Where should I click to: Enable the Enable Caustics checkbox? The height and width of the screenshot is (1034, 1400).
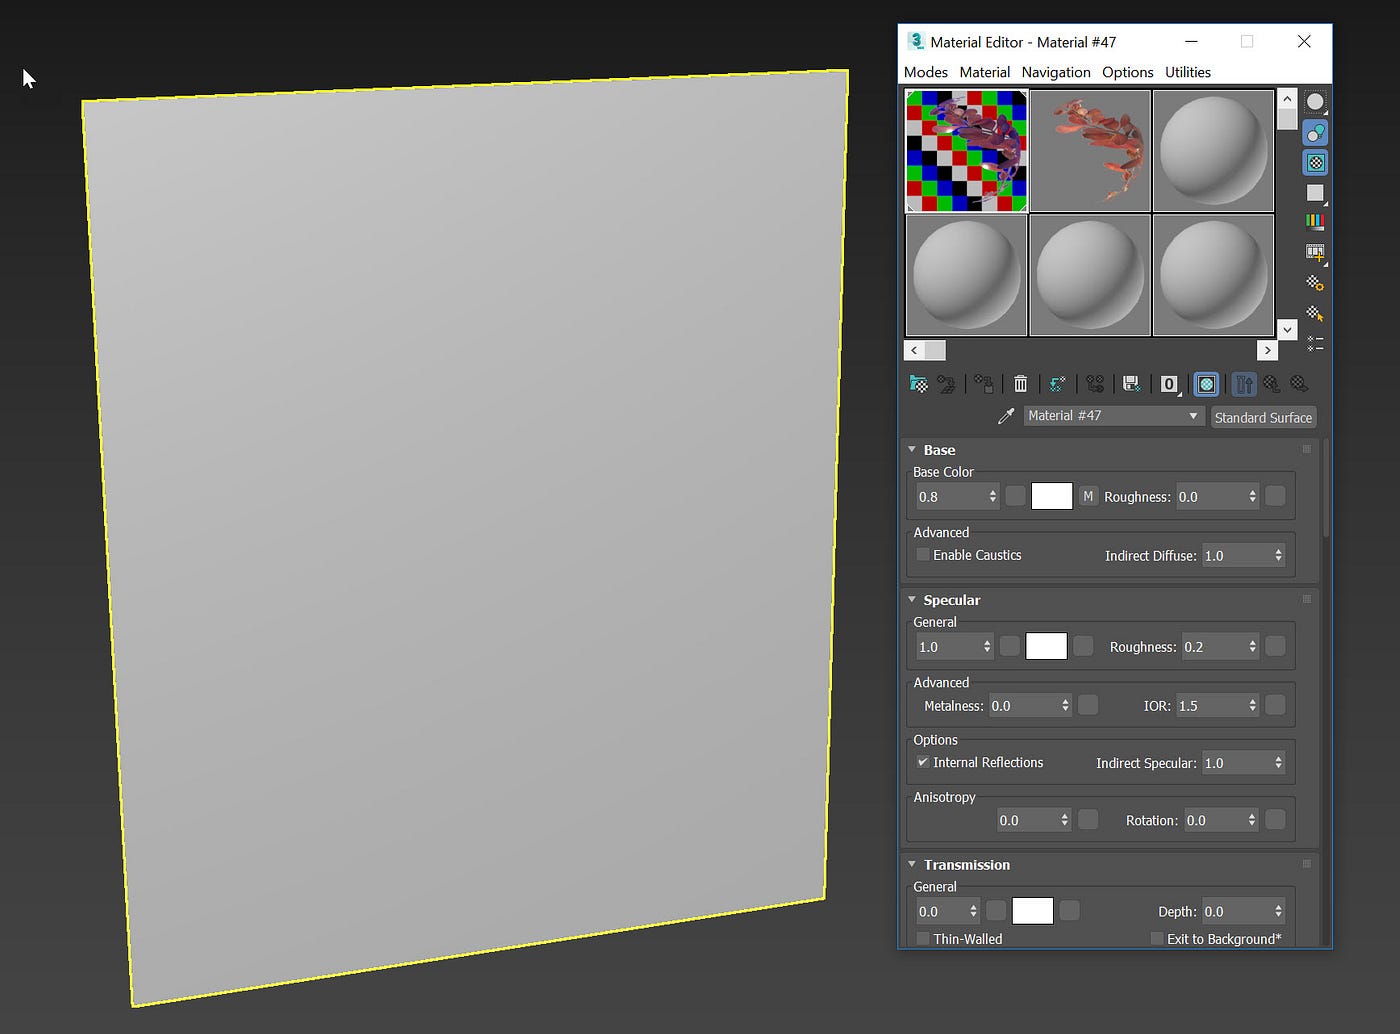point(922,554)
